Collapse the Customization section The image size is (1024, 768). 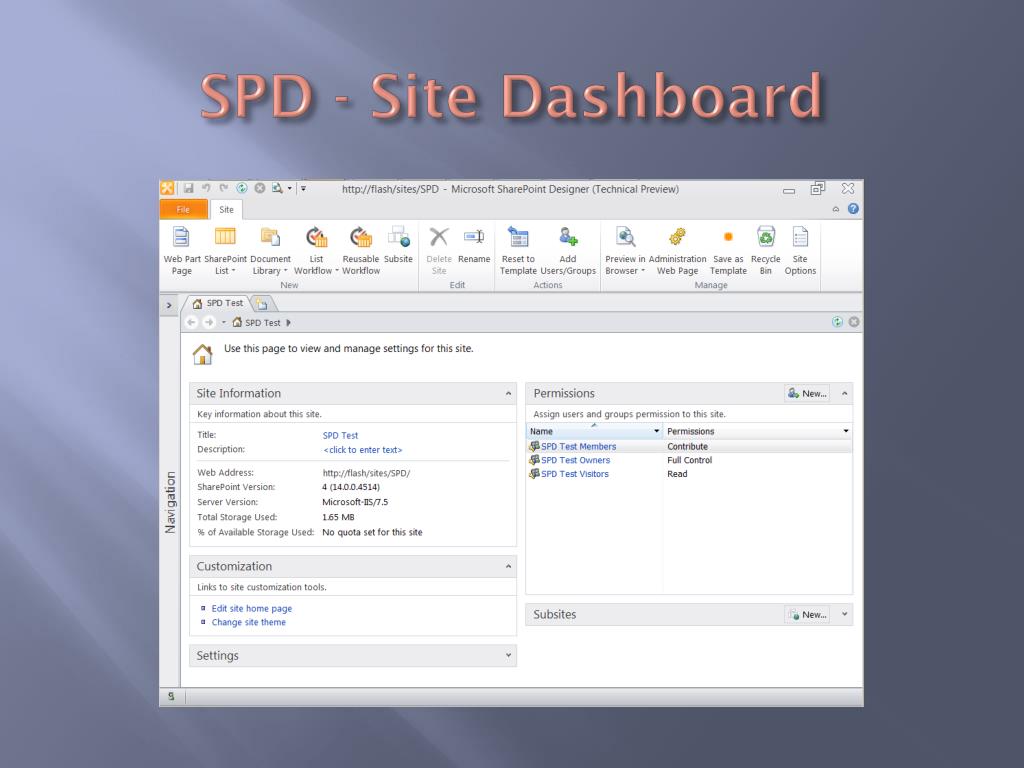508,566
